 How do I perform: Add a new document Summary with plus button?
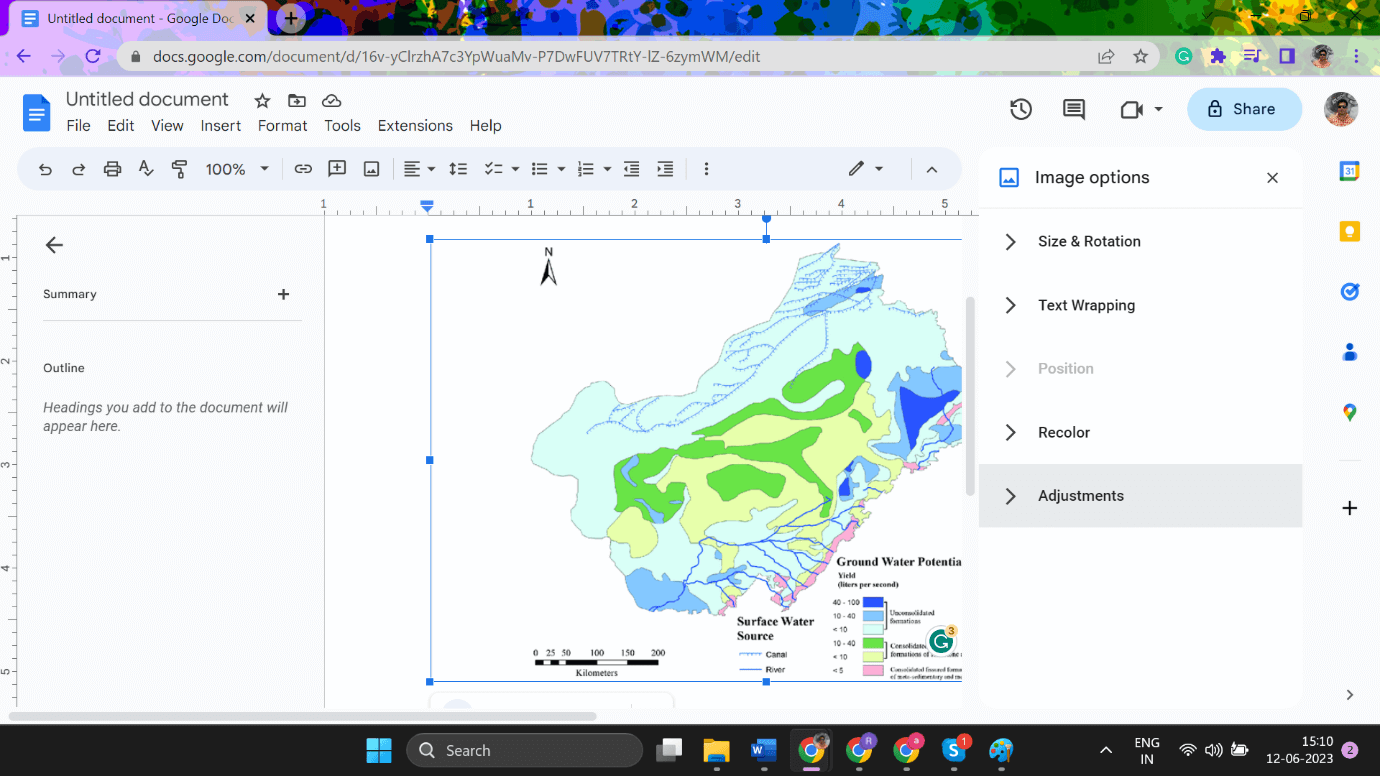tap(283, 294)
